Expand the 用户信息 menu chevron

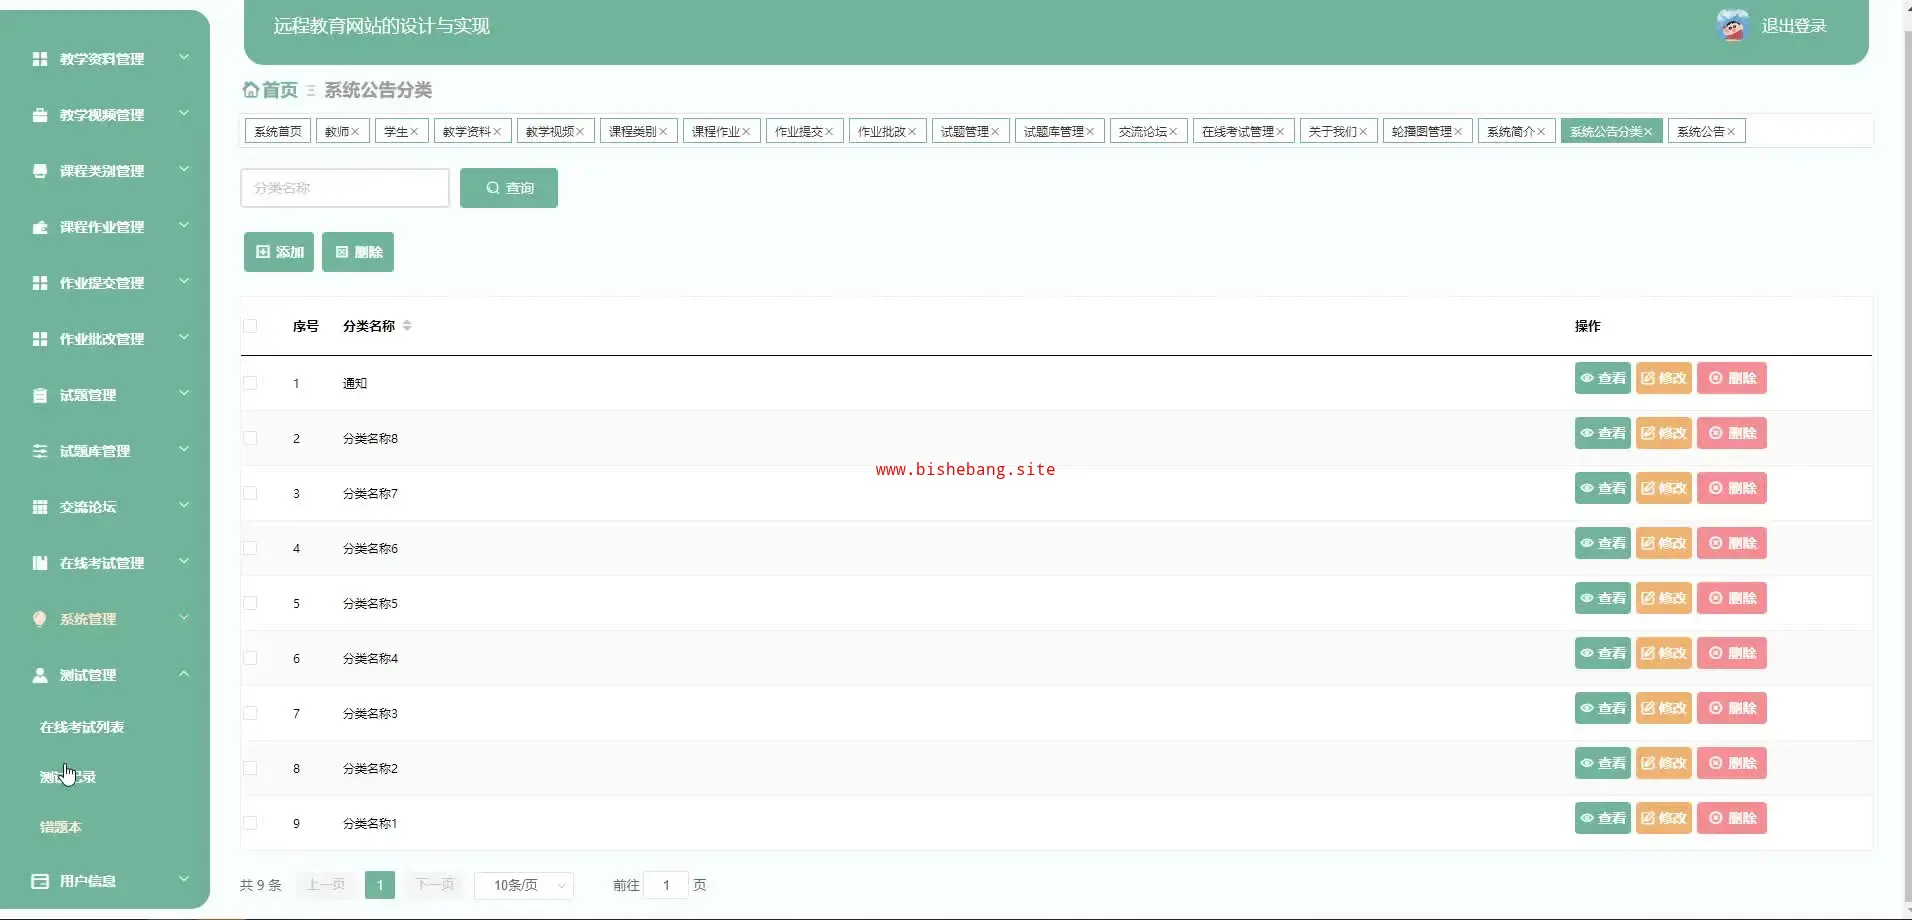(184, 879)
